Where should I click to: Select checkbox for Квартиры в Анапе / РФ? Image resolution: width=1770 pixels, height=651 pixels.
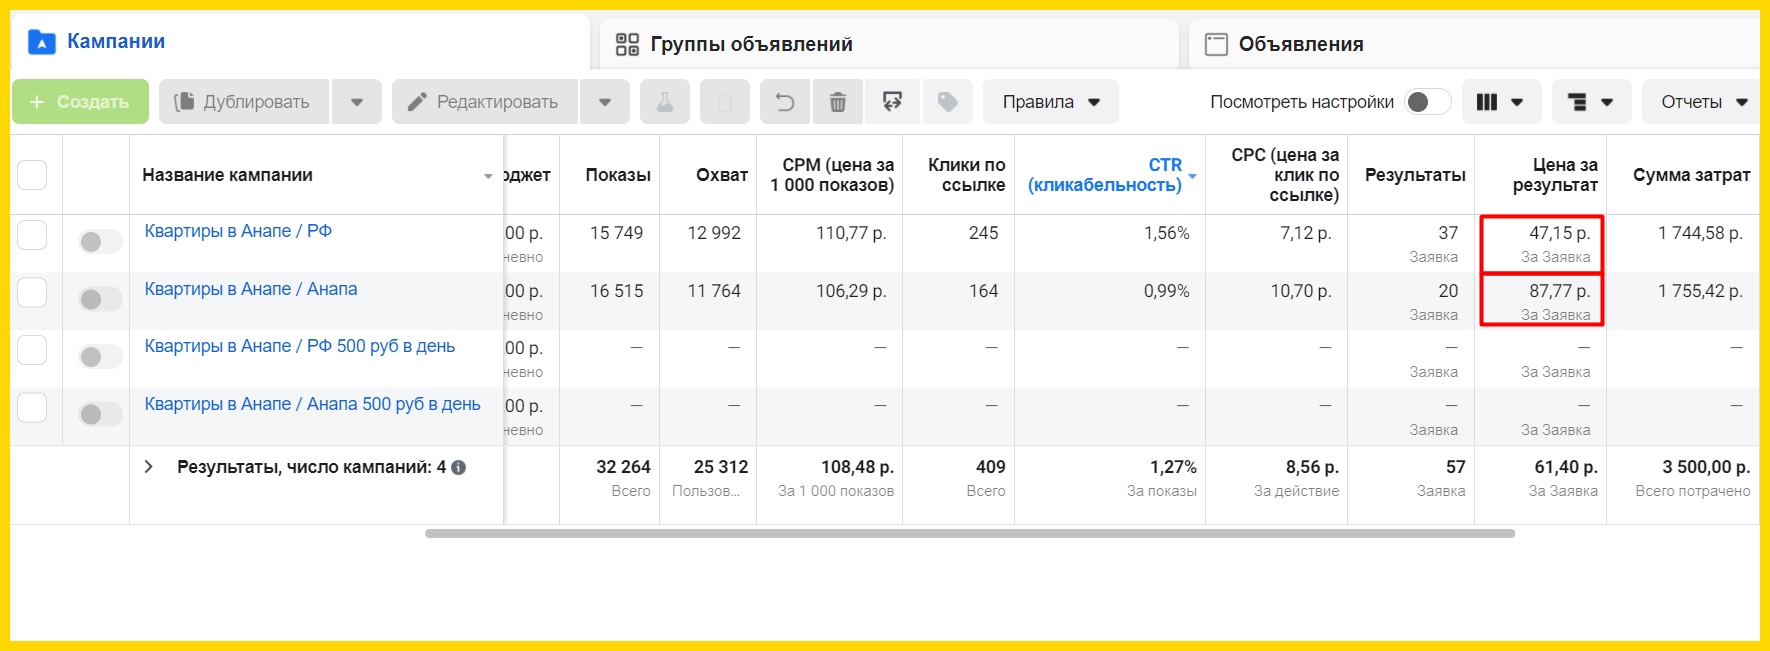32,235
